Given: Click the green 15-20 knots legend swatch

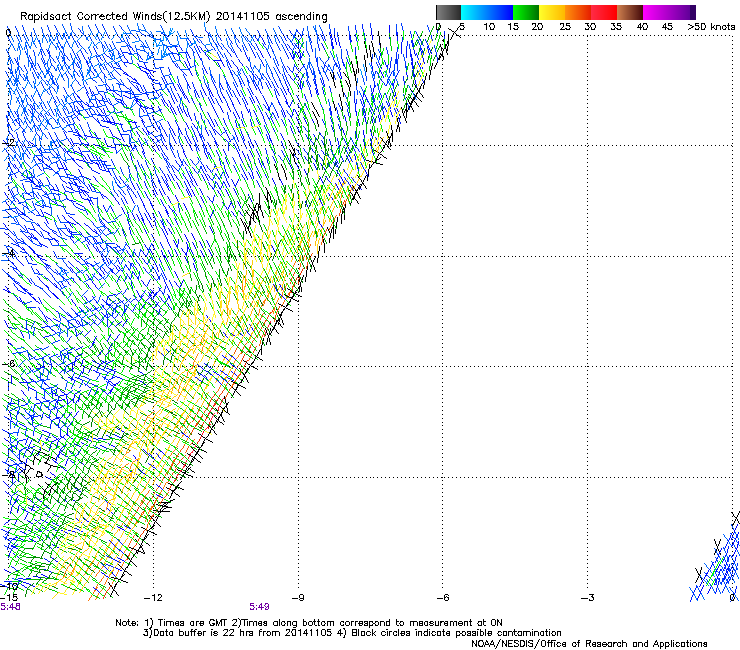Looking at the screenshot, I should (x=526, y=12).
